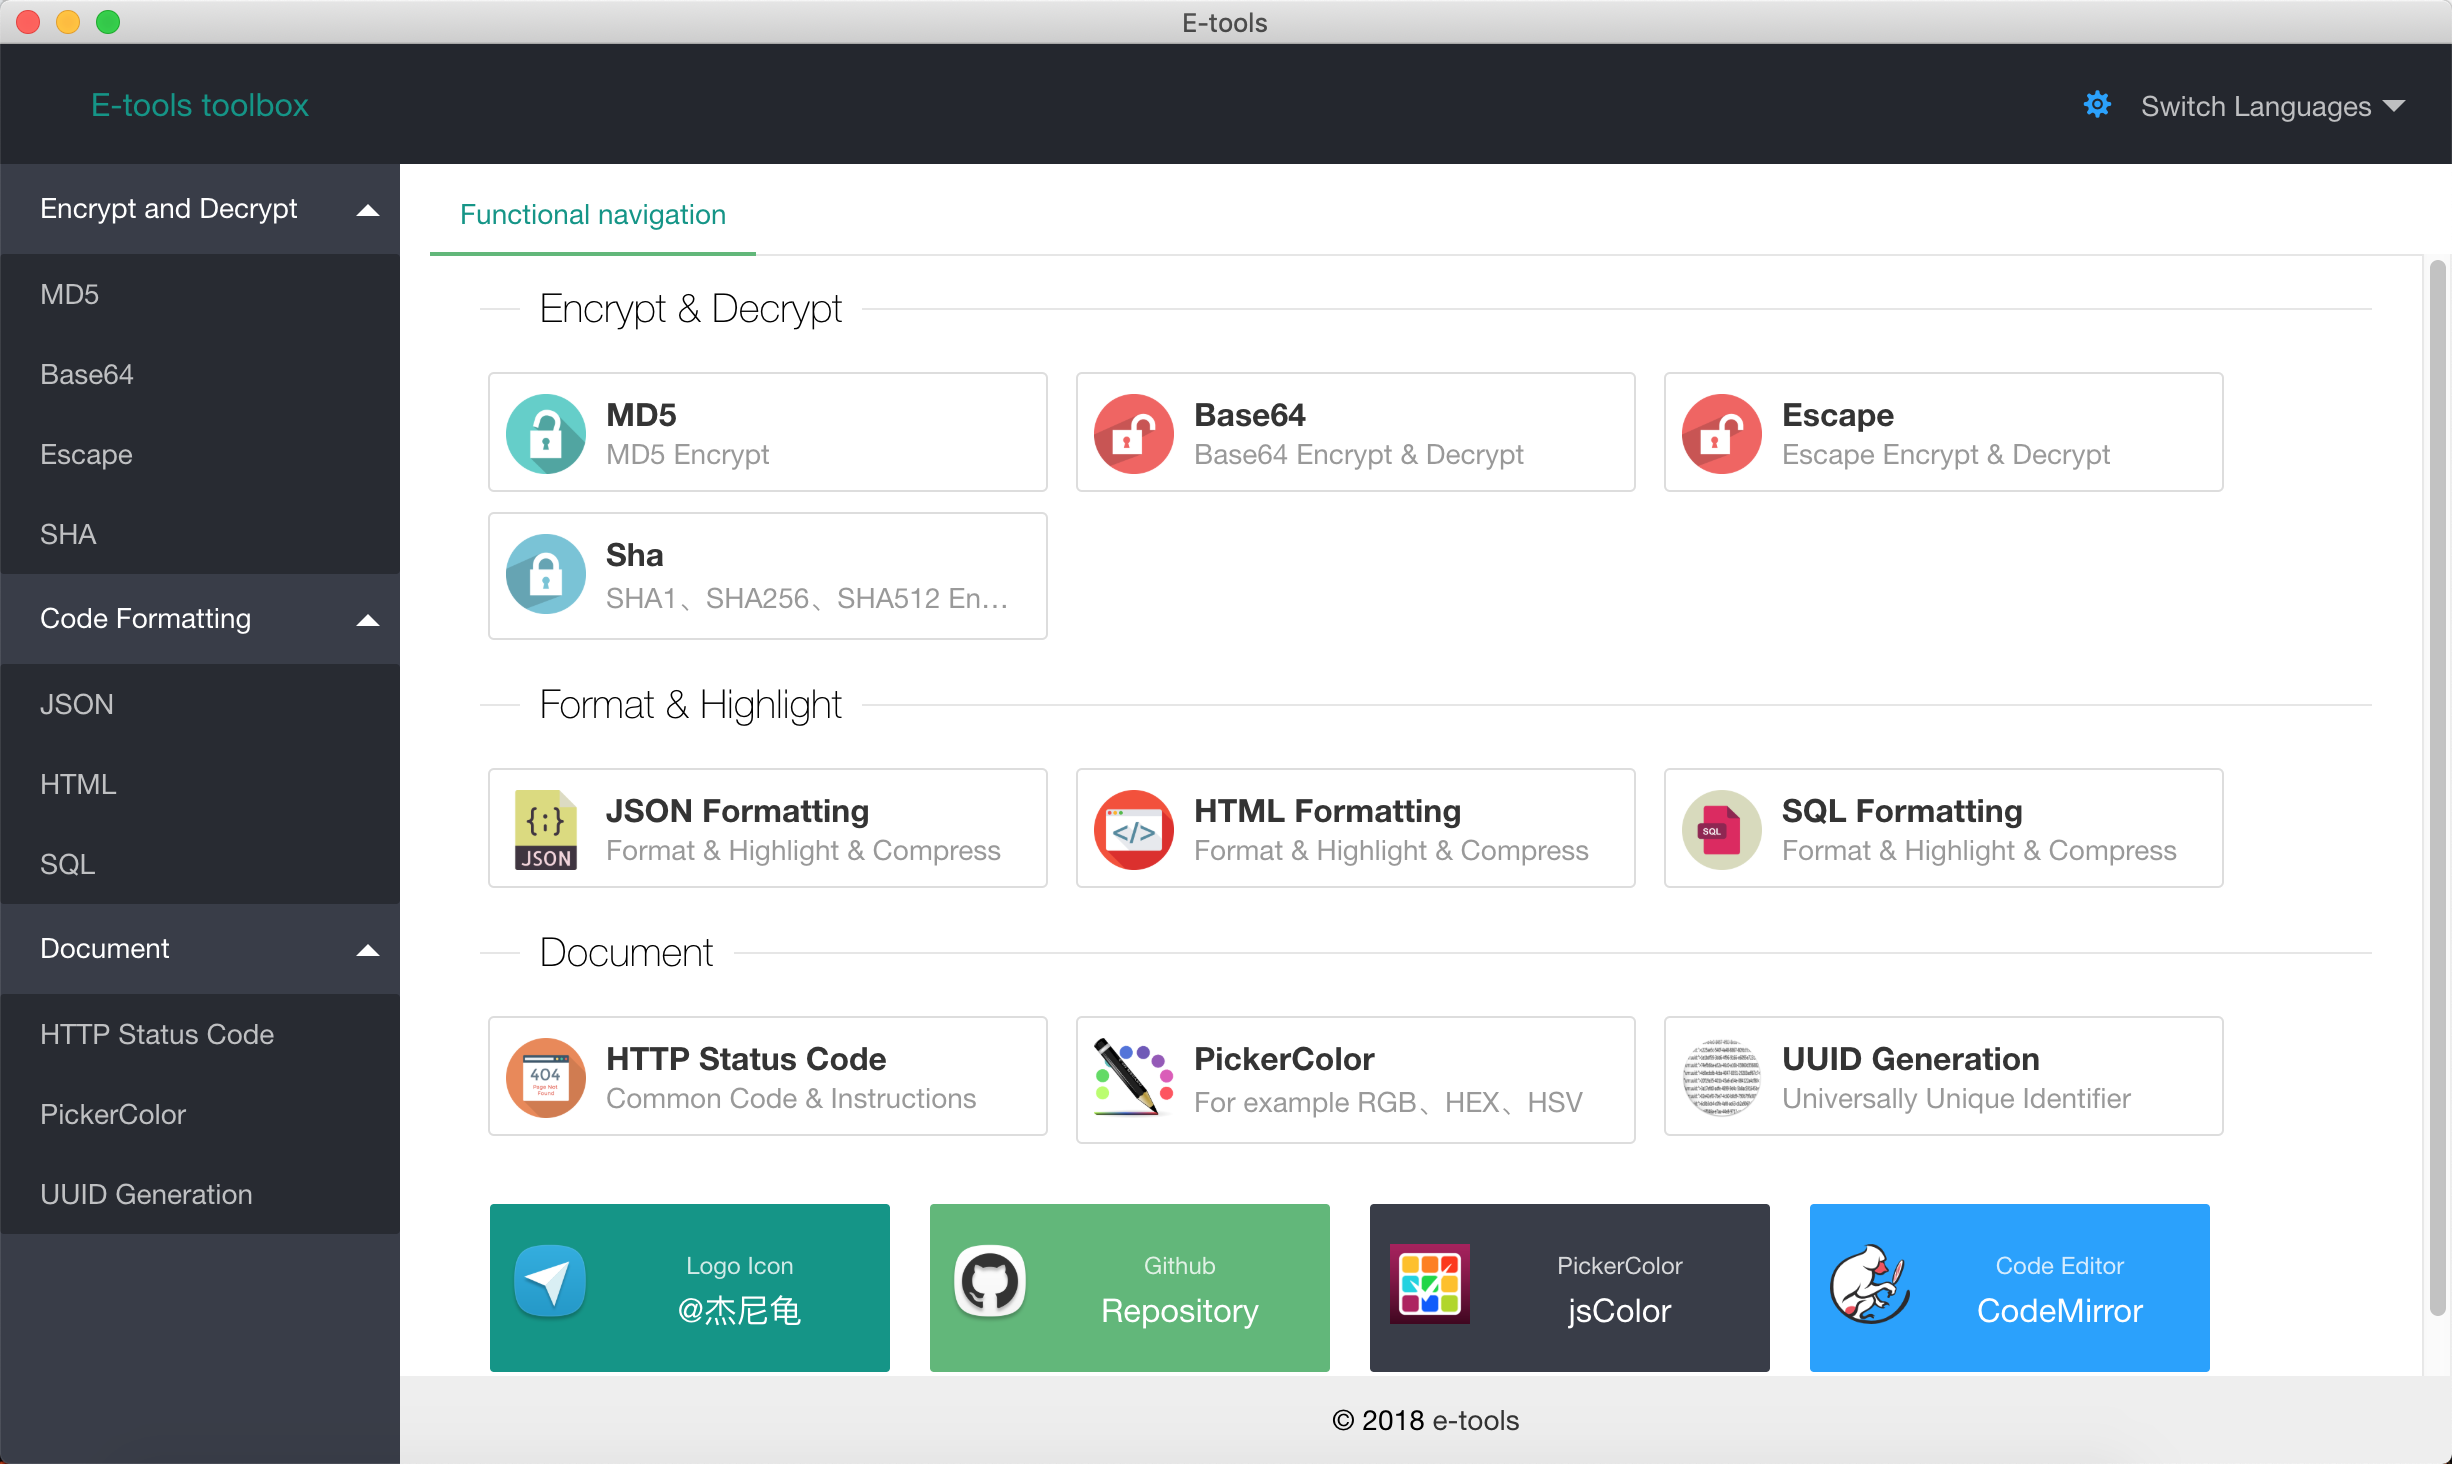This screenshot has height=1464, width=2452.
Task: Click the Sha encryption lock icon
Action: (x=545, y=575)
